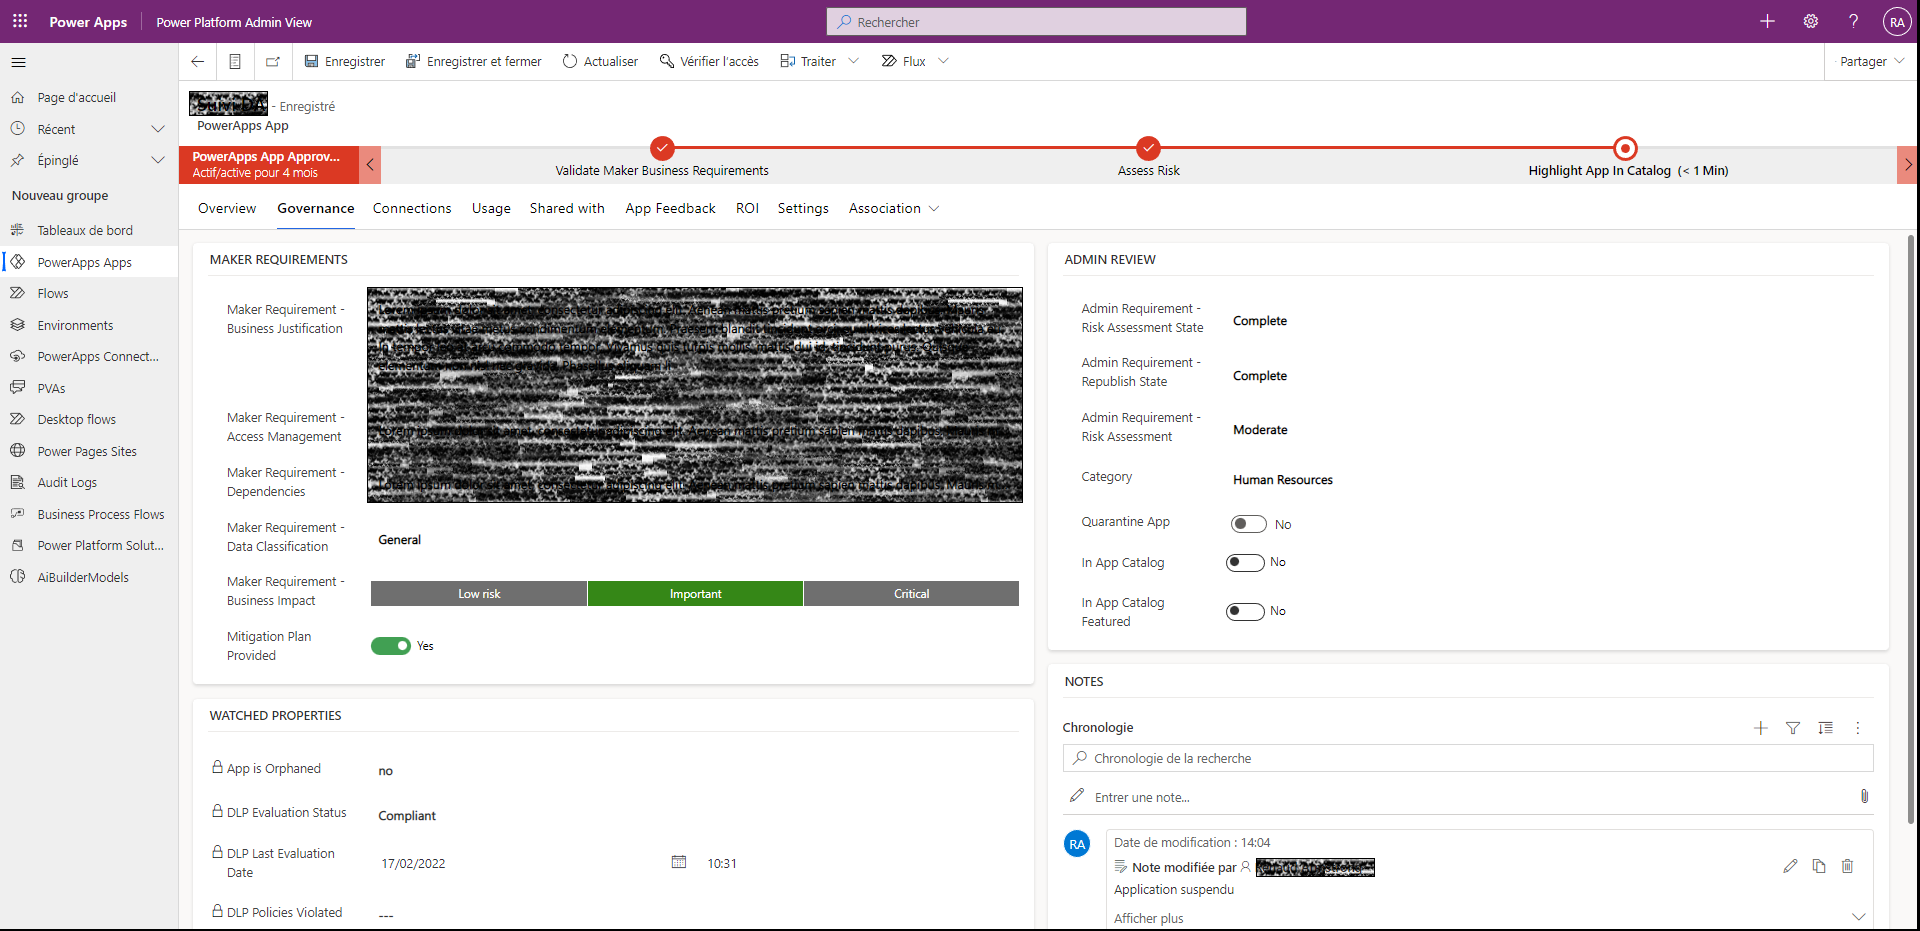The image size is (1920, 931).
Task: Click the Enregistrer button
Action: coord(345,61)
